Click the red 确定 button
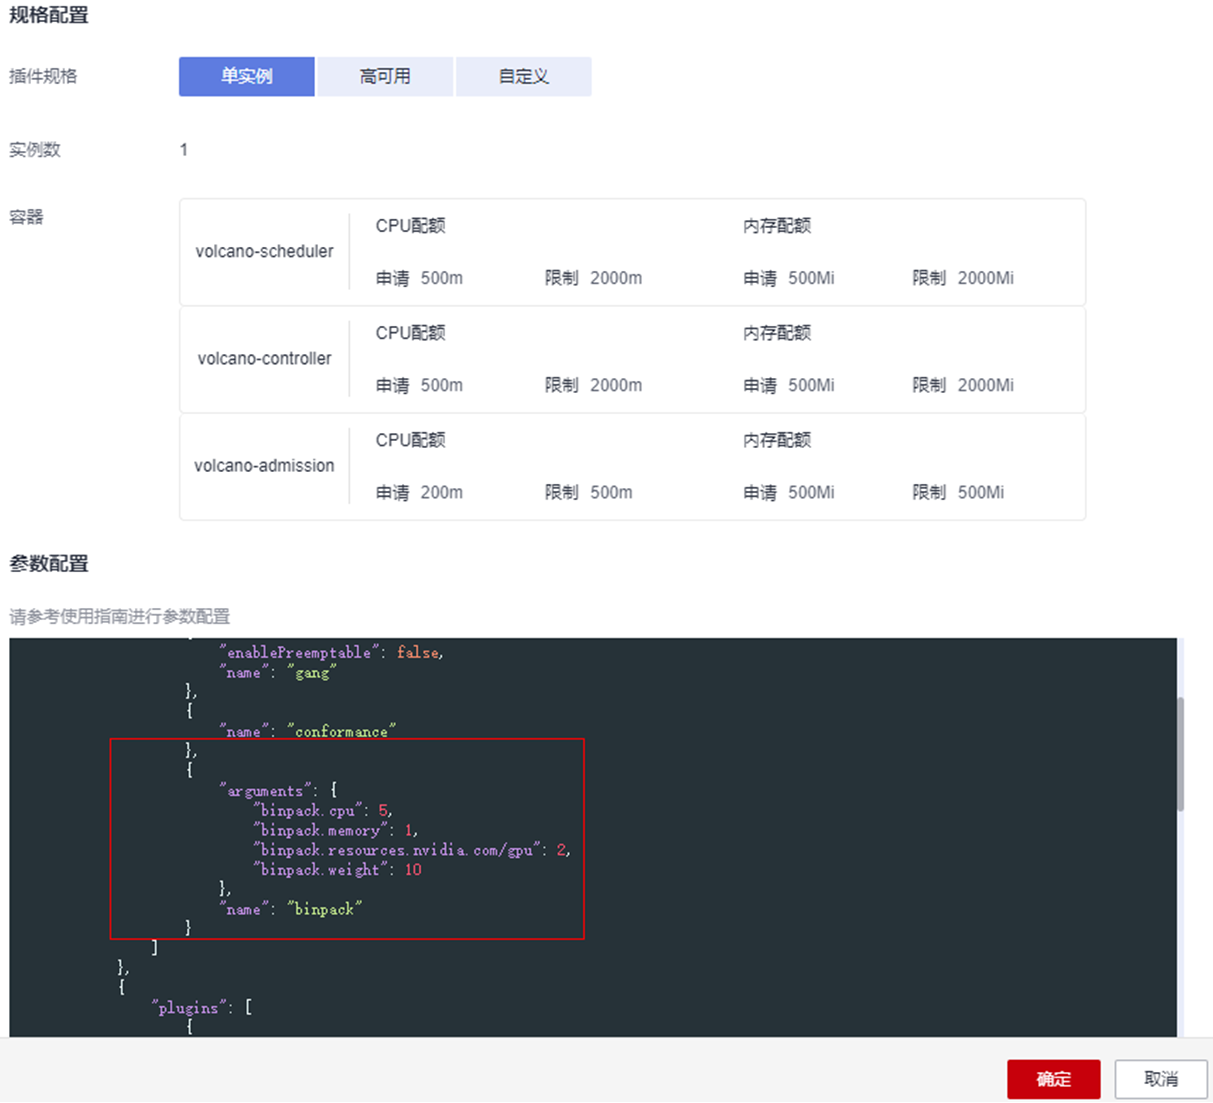Viewport: 1213px width, 1103px height. 1053,1079
